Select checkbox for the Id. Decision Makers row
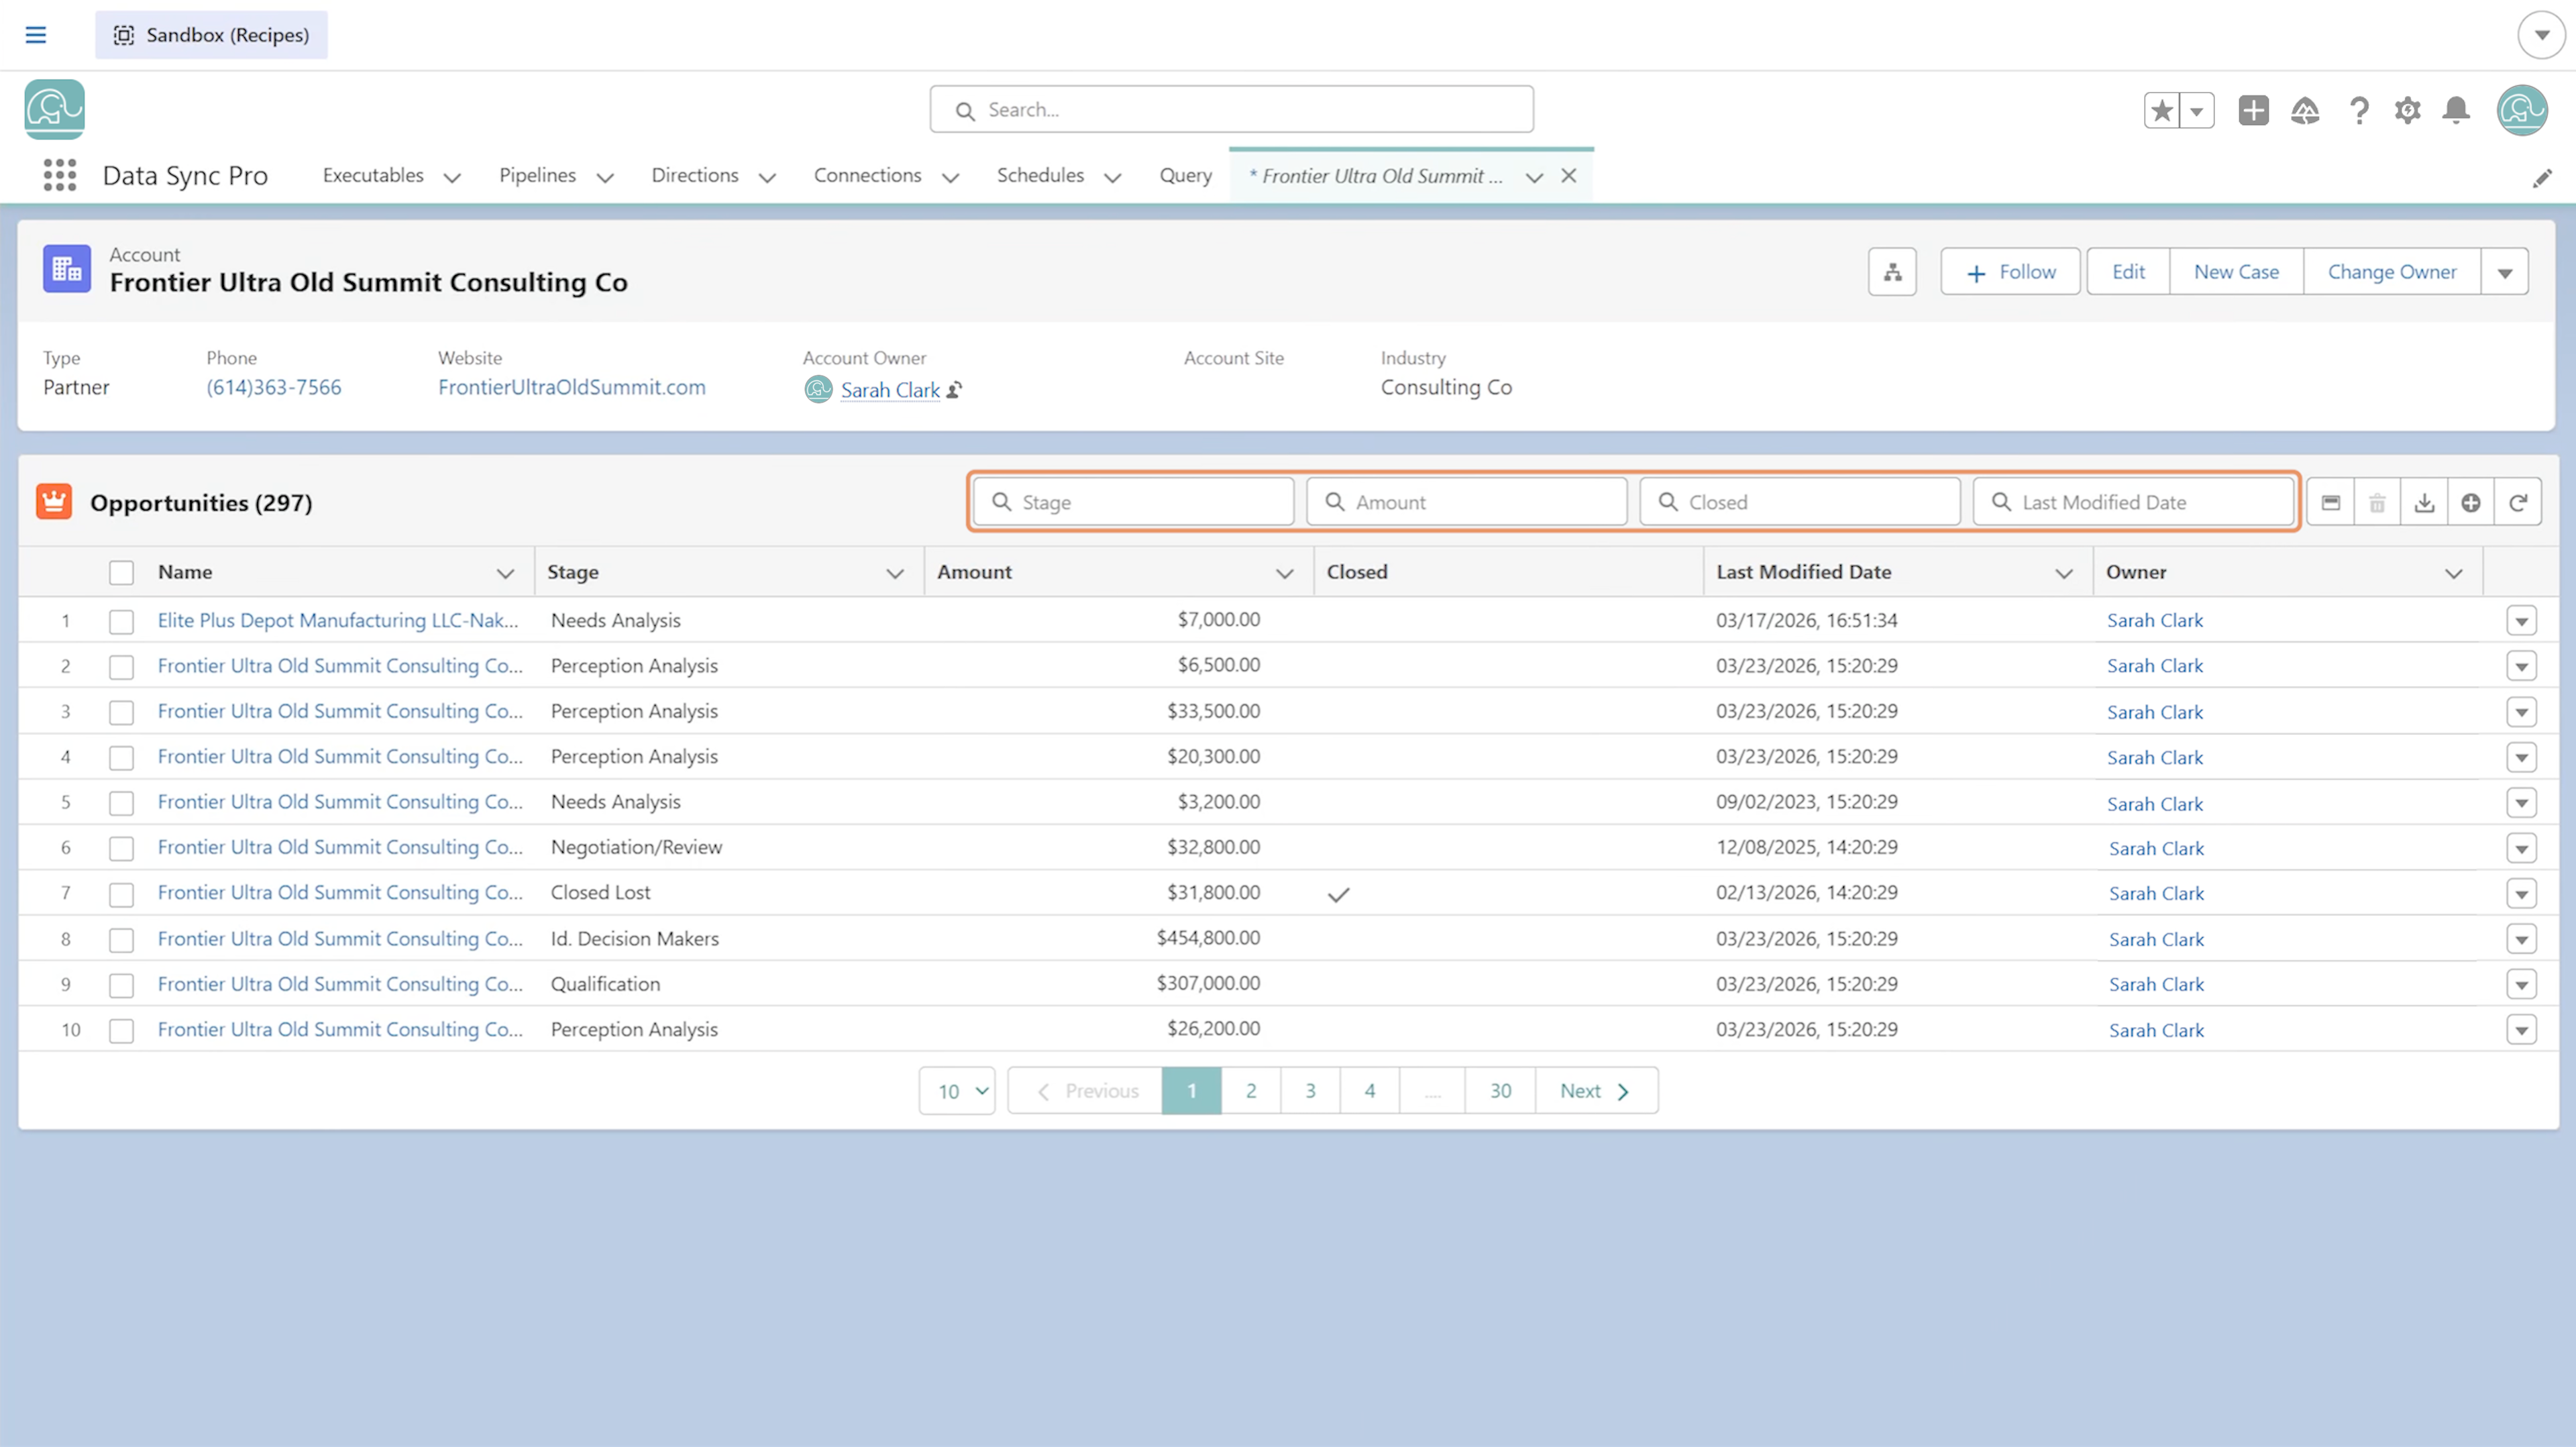2576x1447 pixels. [x=121, y=940]
